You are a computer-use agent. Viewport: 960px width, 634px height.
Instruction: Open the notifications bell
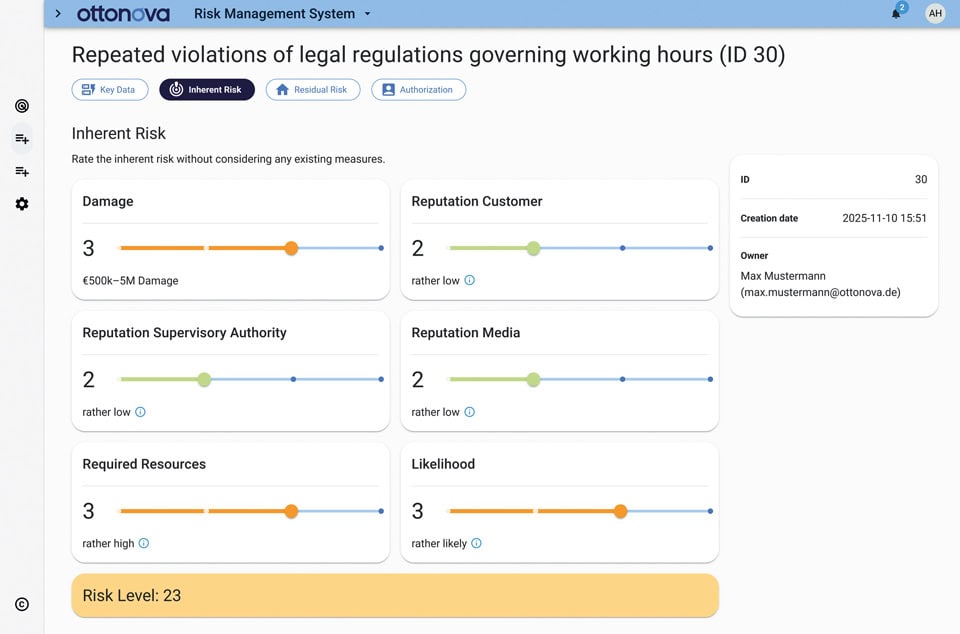895,12
